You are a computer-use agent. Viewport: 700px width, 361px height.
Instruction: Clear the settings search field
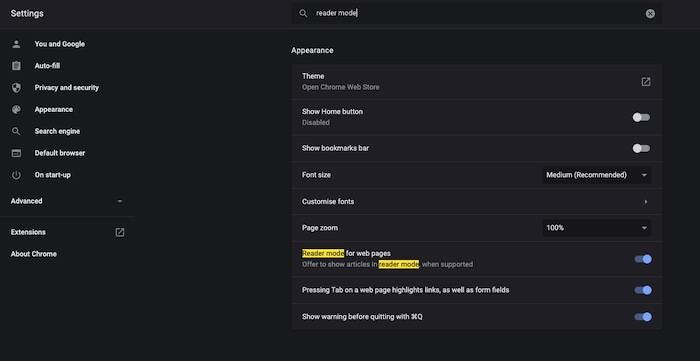650,13
